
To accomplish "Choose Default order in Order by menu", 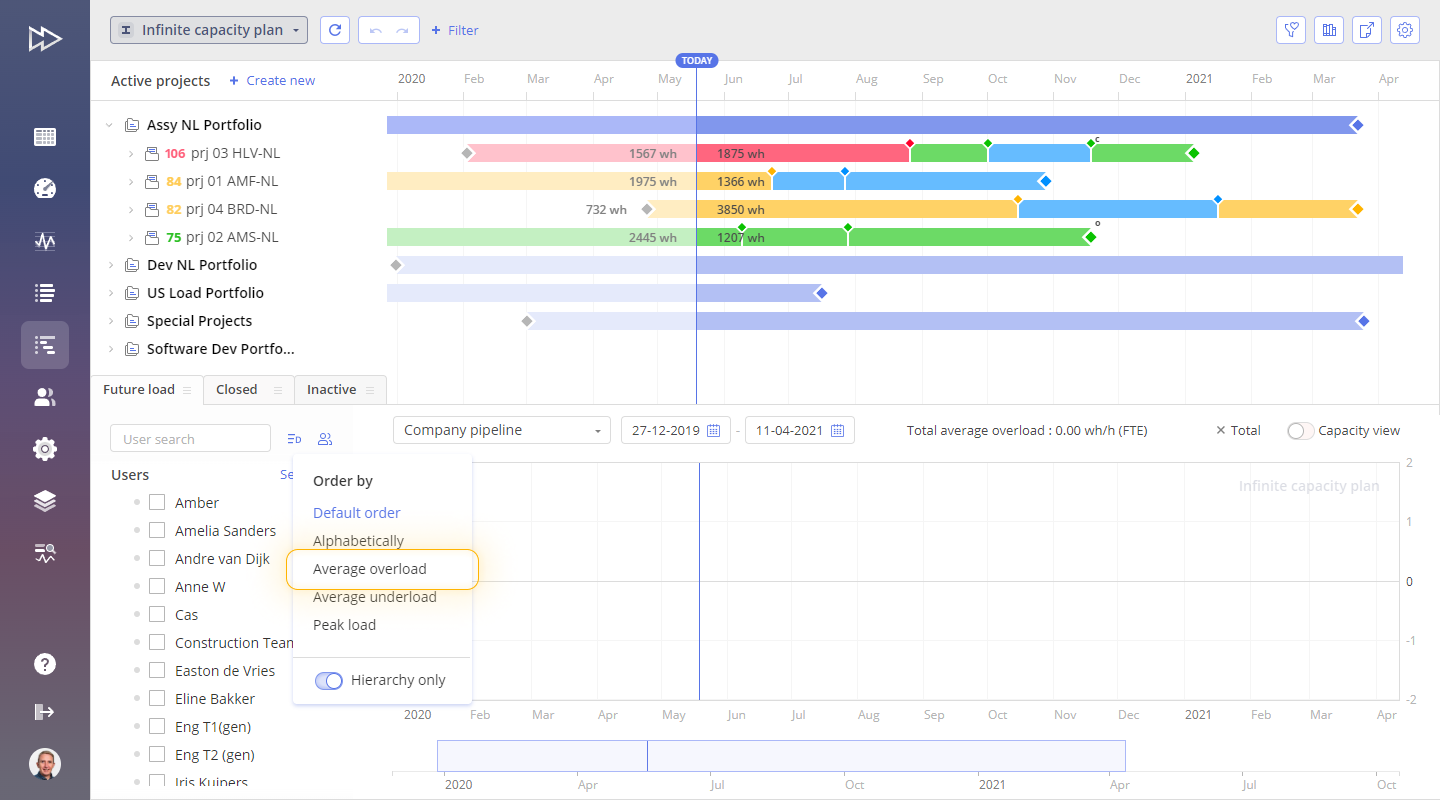I will [x=357, y=513].
